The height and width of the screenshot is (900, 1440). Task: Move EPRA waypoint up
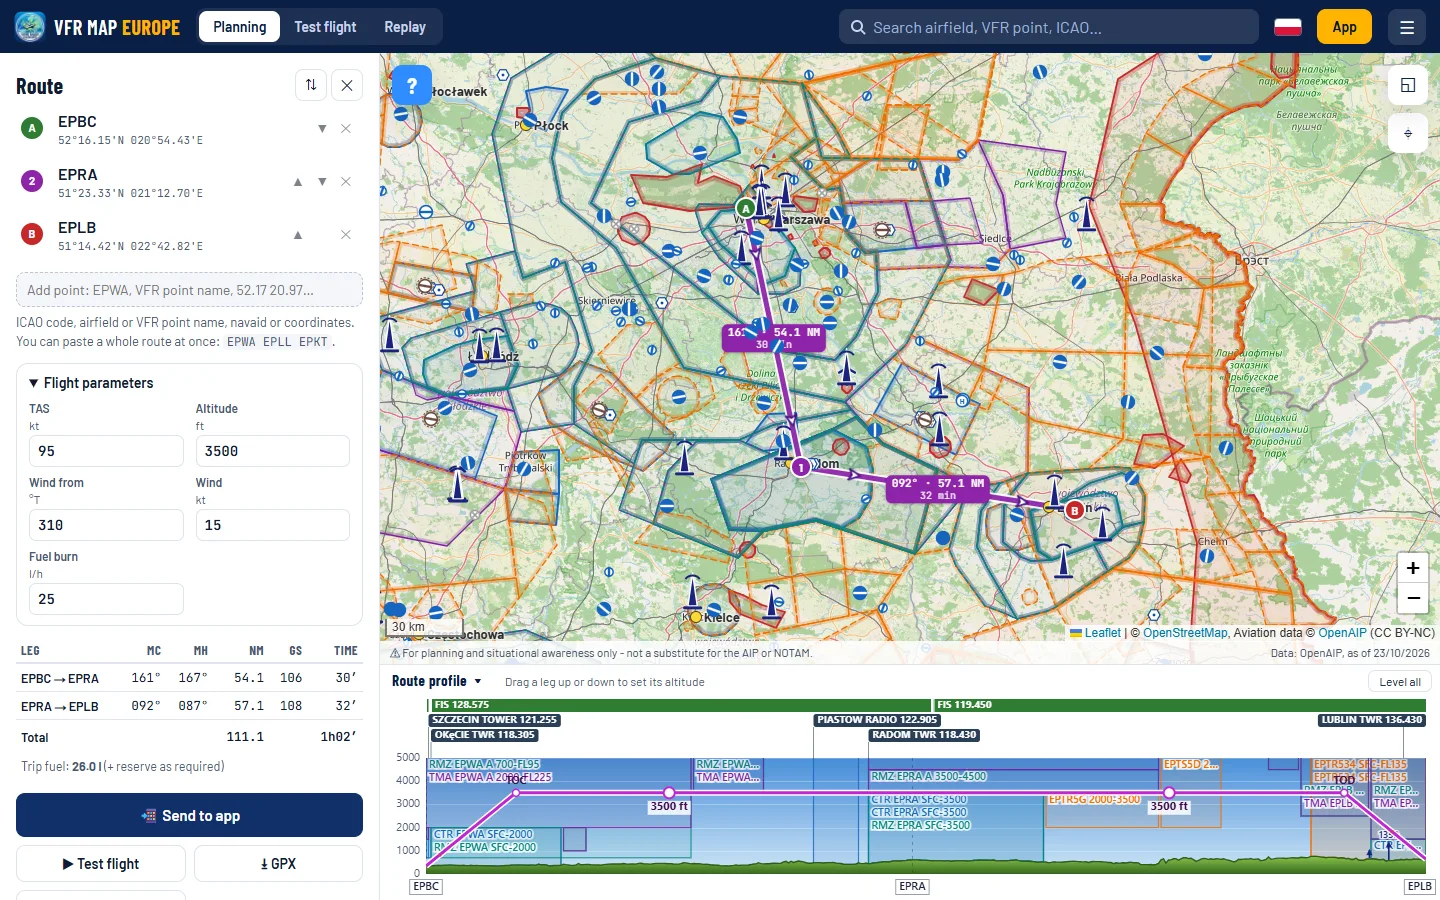pos(298,181)
